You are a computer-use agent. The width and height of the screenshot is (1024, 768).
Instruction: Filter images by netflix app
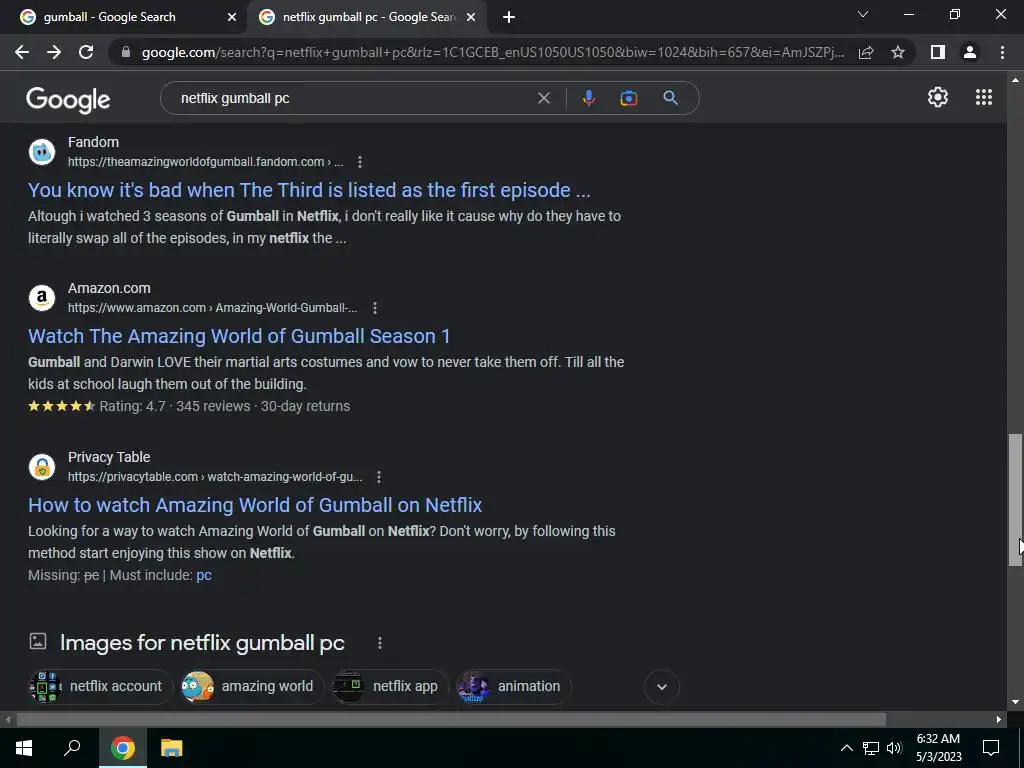391,686
